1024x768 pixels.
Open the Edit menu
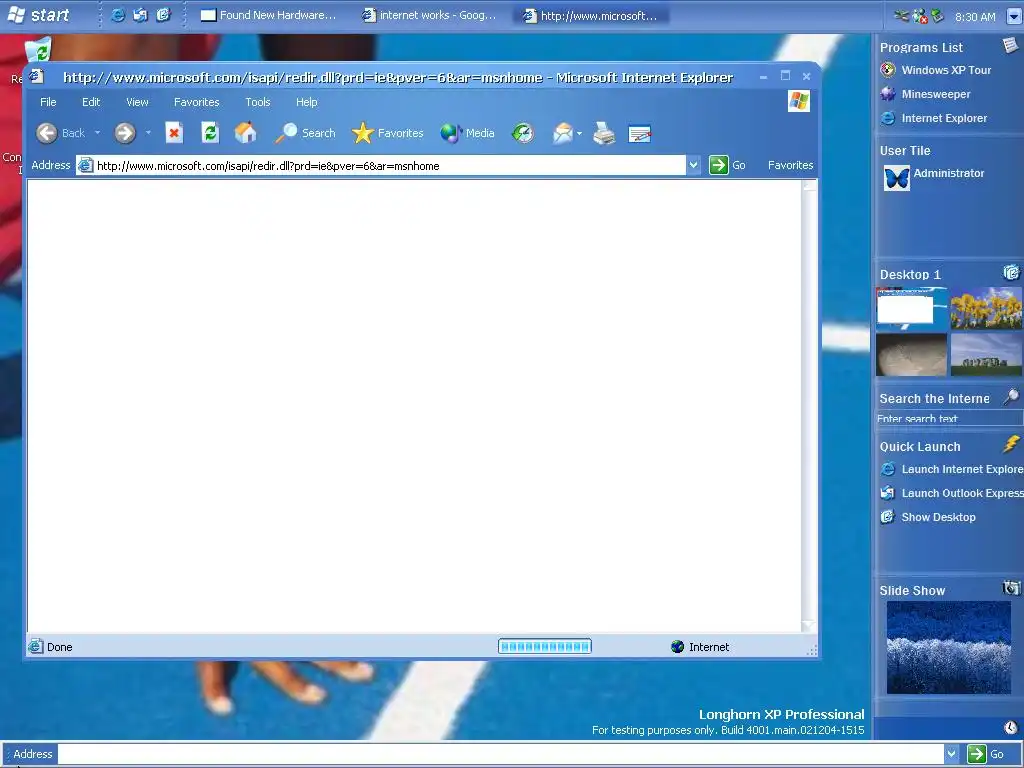coord(91,102)
